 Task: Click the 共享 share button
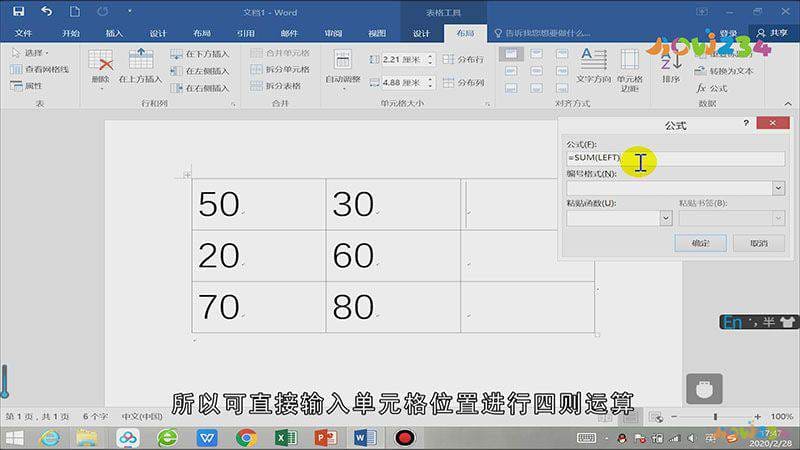pyautogui.click(x=772, y=33)
